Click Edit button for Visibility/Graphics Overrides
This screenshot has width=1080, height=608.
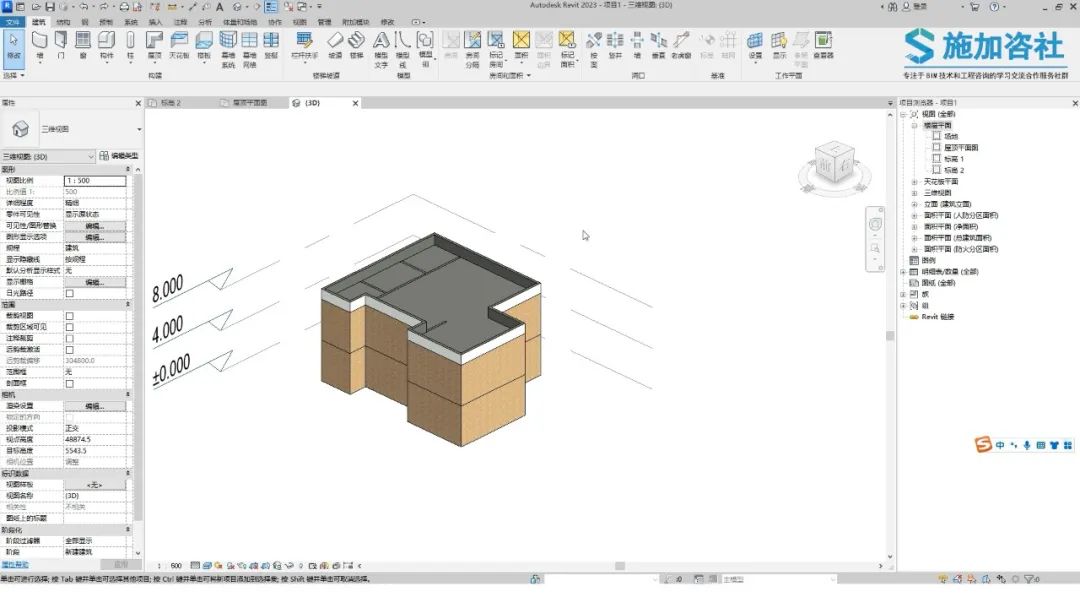[x=95, y=226]
